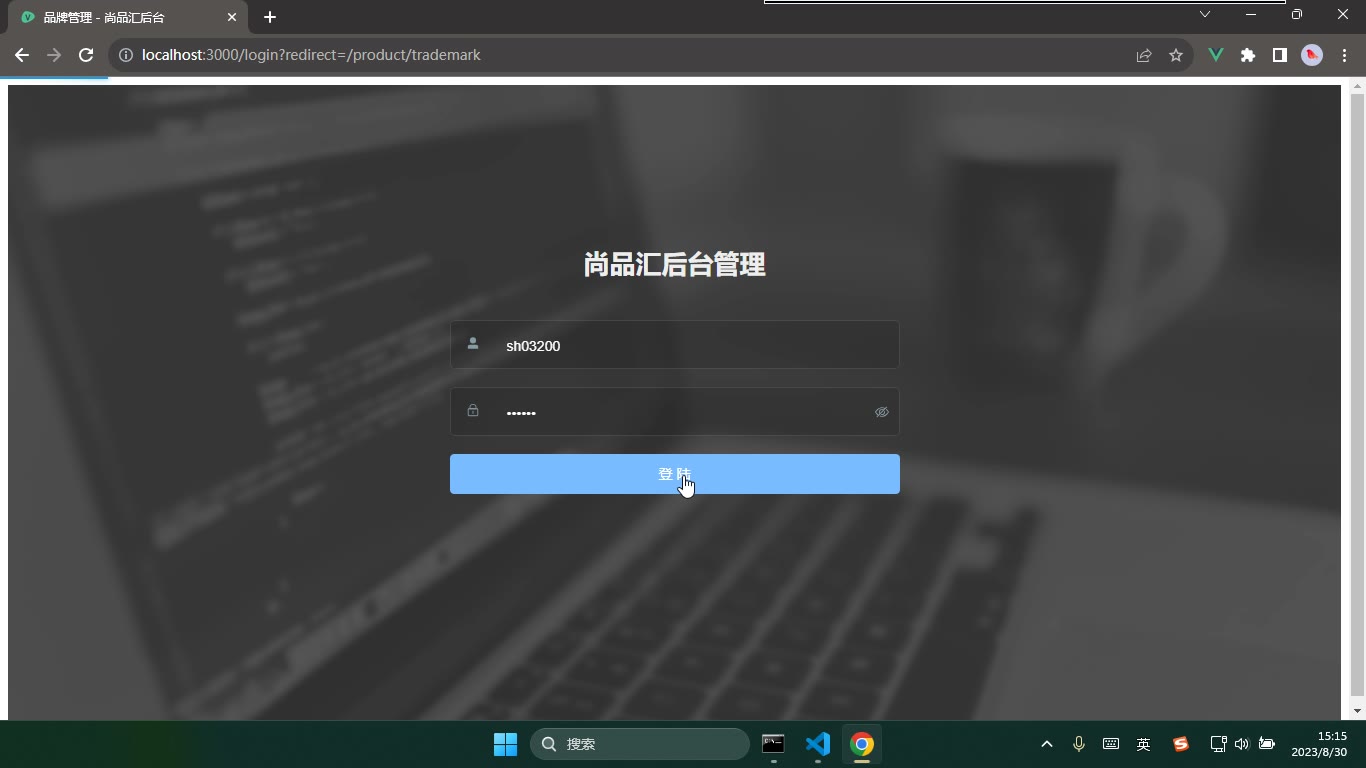Click the site information icon in address bar
The width and height of the screenshot is (1366, 768).
[126, 55]
